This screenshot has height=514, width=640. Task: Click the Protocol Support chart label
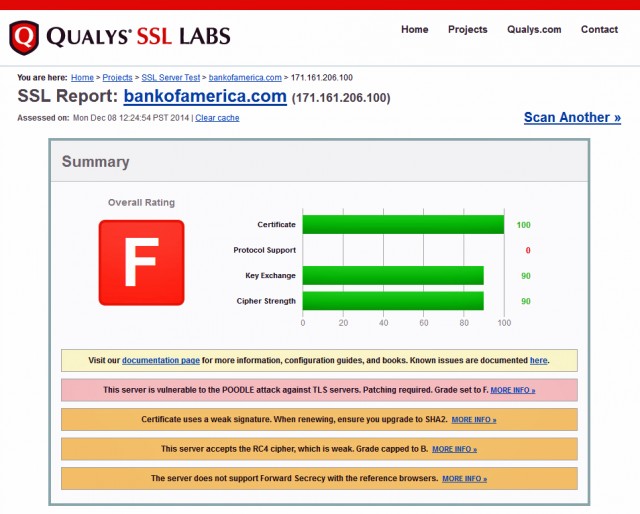pyautogui.click(x=264, y=250)
